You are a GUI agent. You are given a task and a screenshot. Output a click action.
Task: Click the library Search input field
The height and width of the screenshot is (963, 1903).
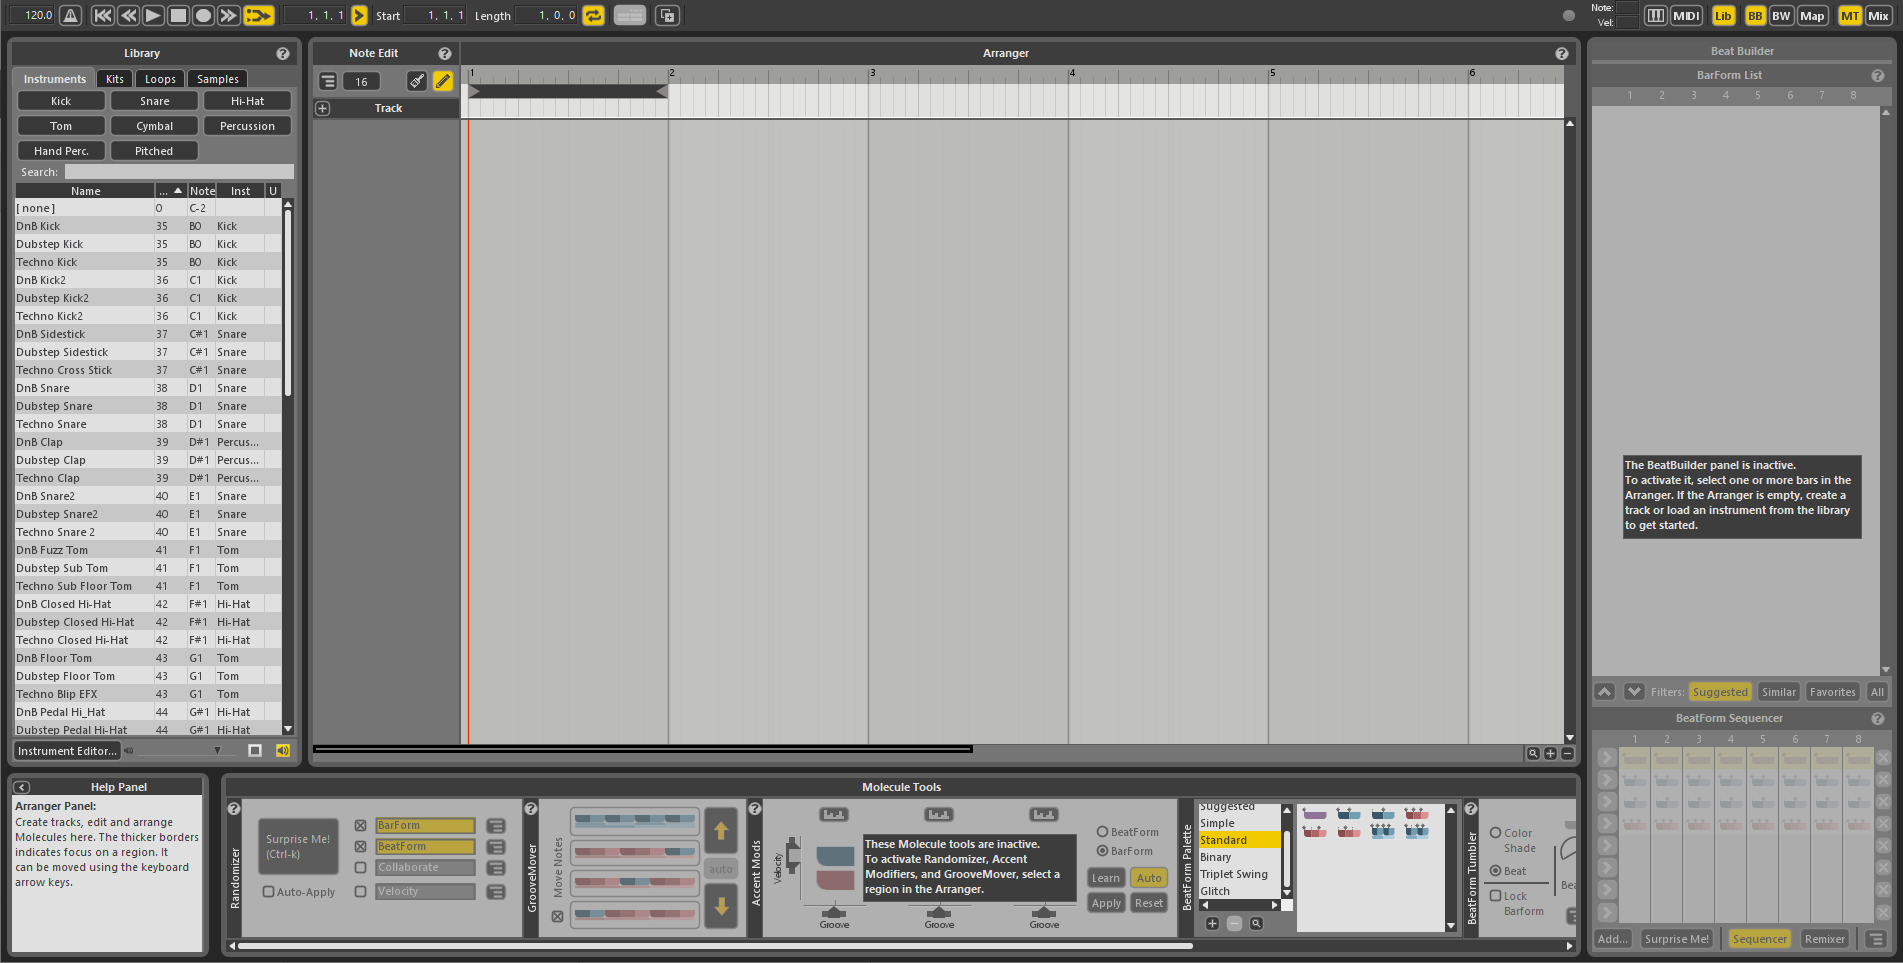[179, 172]
